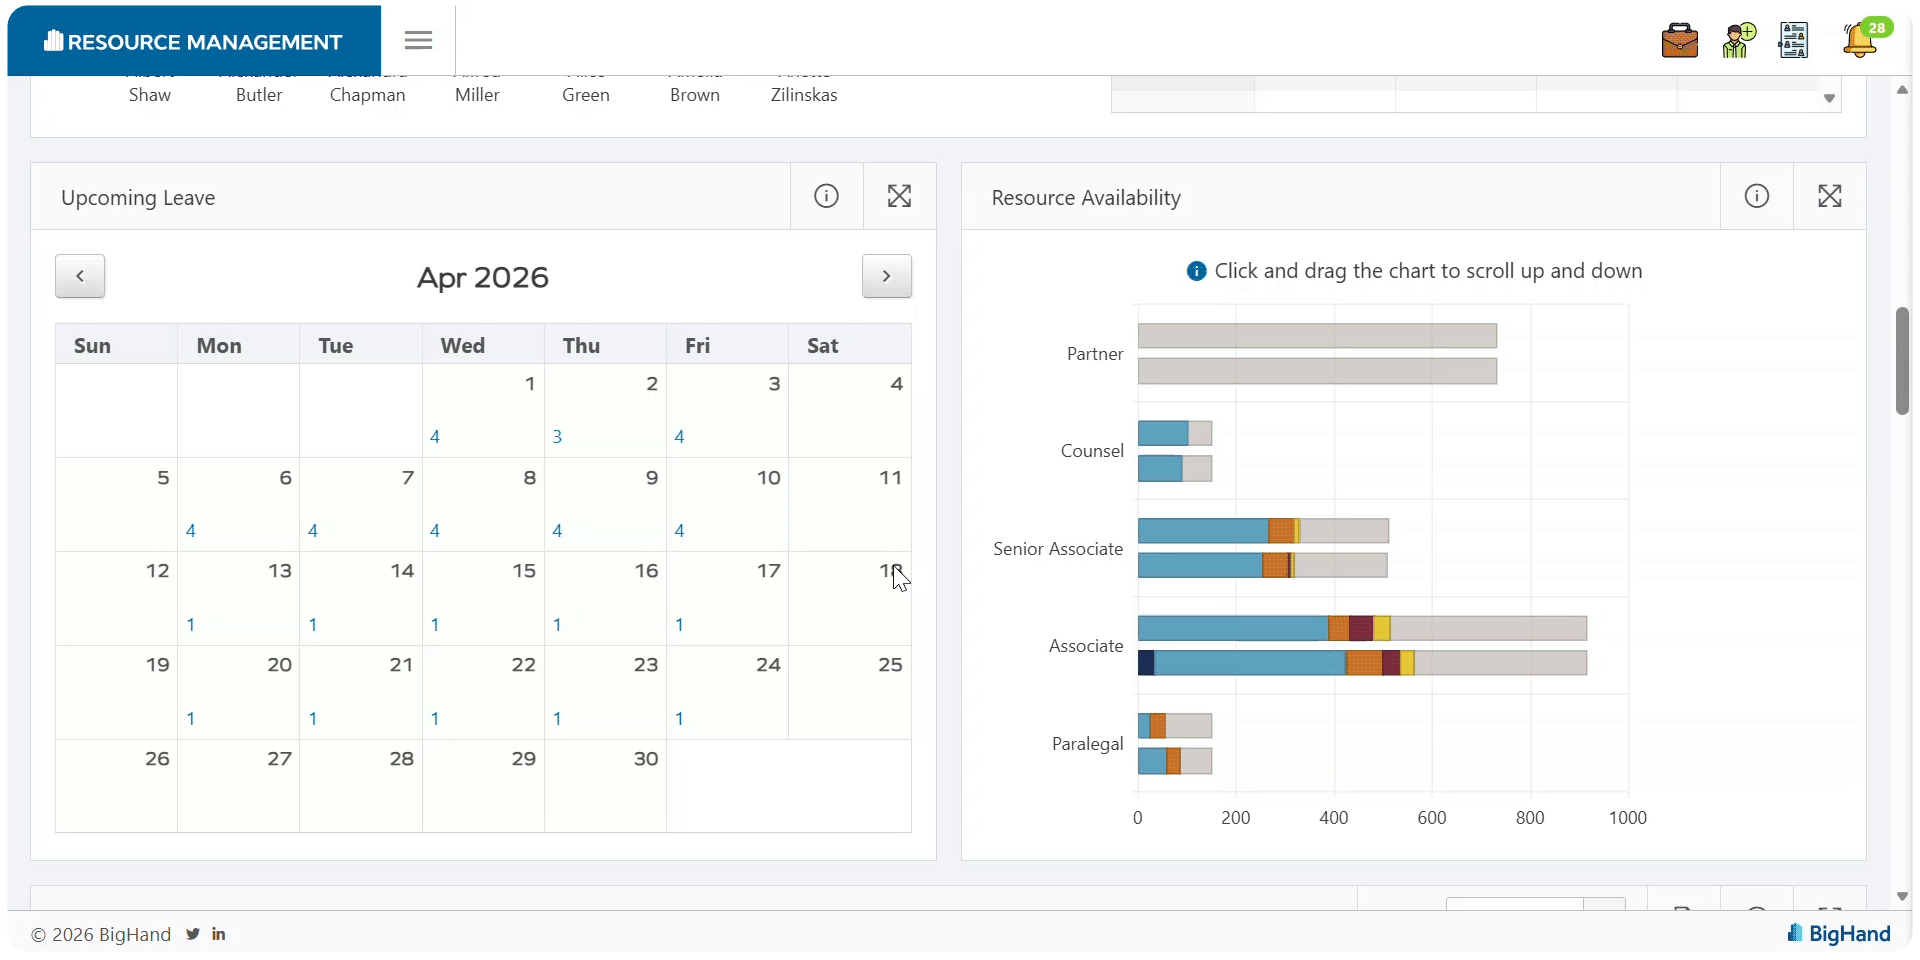This screenshot has height=960, width=1920.
Task: Click the dropdown arrow in the top-right table
Action: (x=1829, y=98)
